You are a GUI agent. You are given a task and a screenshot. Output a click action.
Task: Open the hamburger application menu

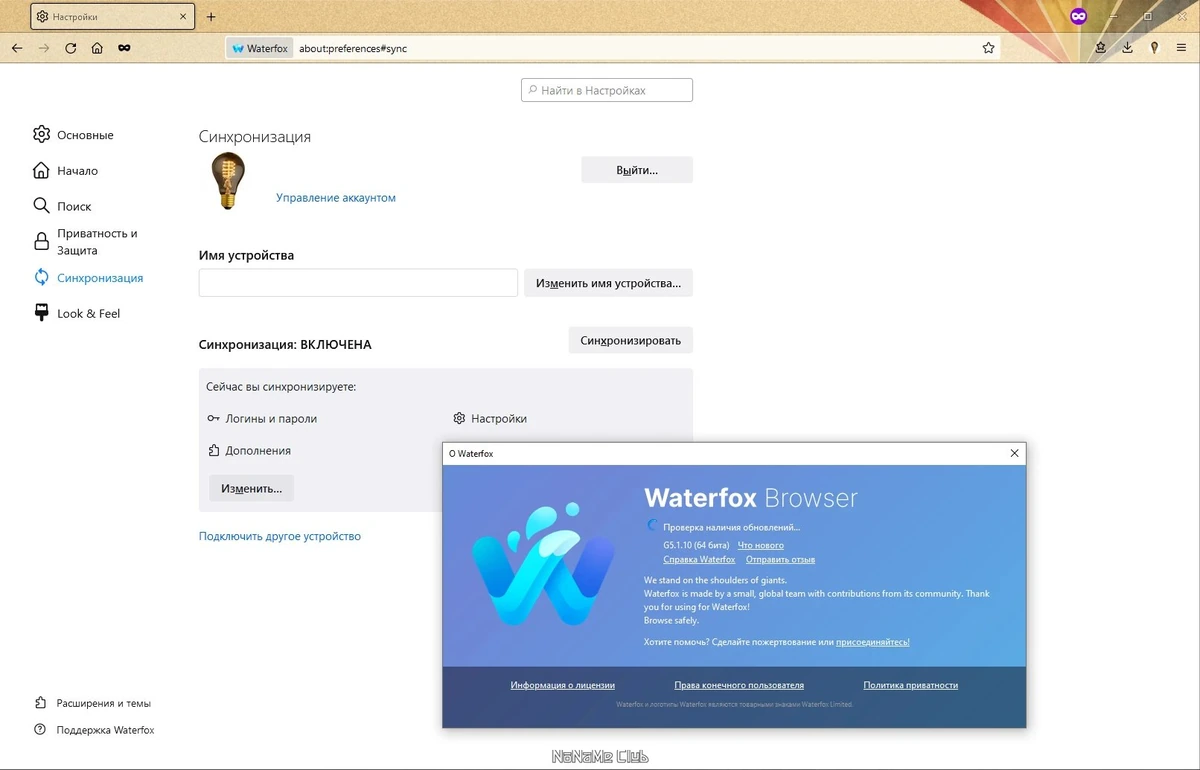[1181, 48]
